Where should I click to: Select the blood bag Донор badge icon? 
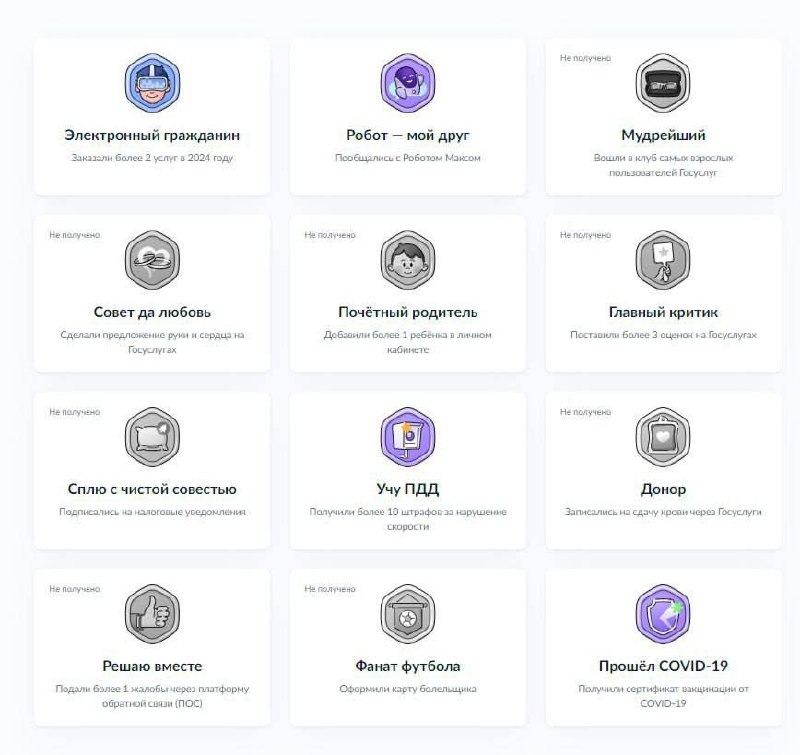pos(663,437)
